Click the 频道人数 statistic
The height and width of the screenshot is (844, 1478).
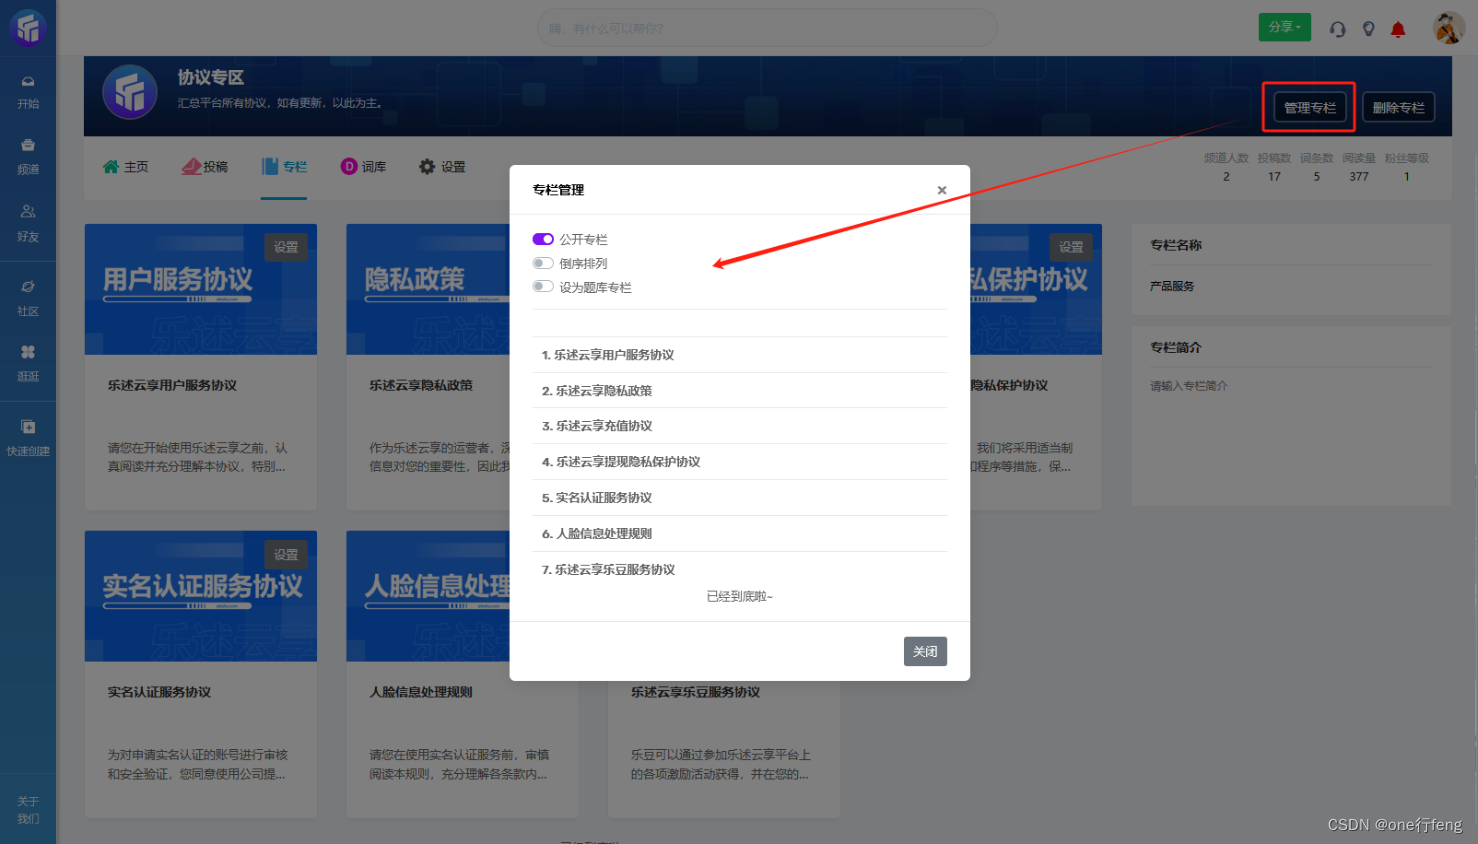click(1226, 167)
